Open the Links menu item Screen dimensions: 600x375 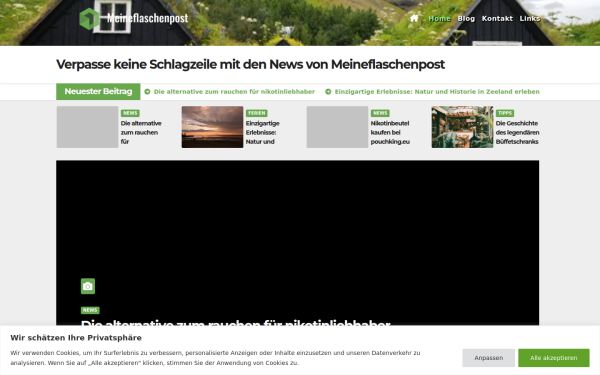530,18
